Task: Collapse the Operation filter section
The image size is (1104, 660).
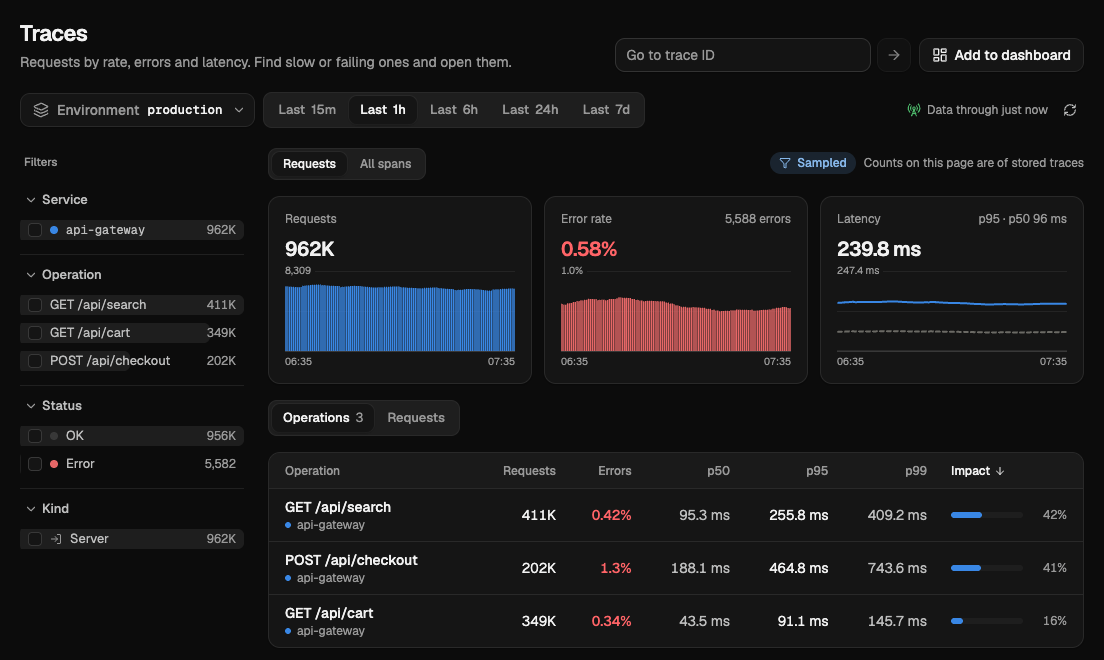Action: point(64,275)
